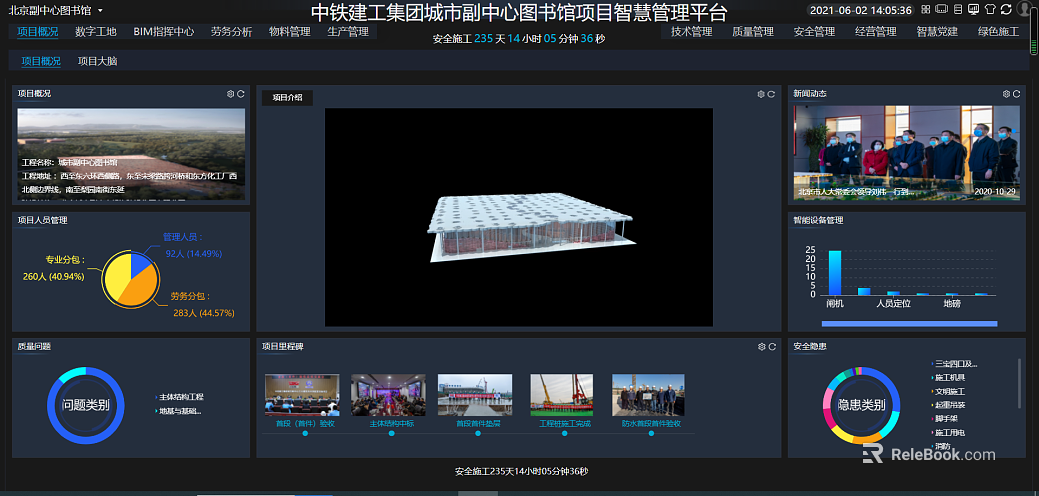Click the 问题类别 donut chart center
The width and height of the screenshot is (1039, 496).
[85, 405]
